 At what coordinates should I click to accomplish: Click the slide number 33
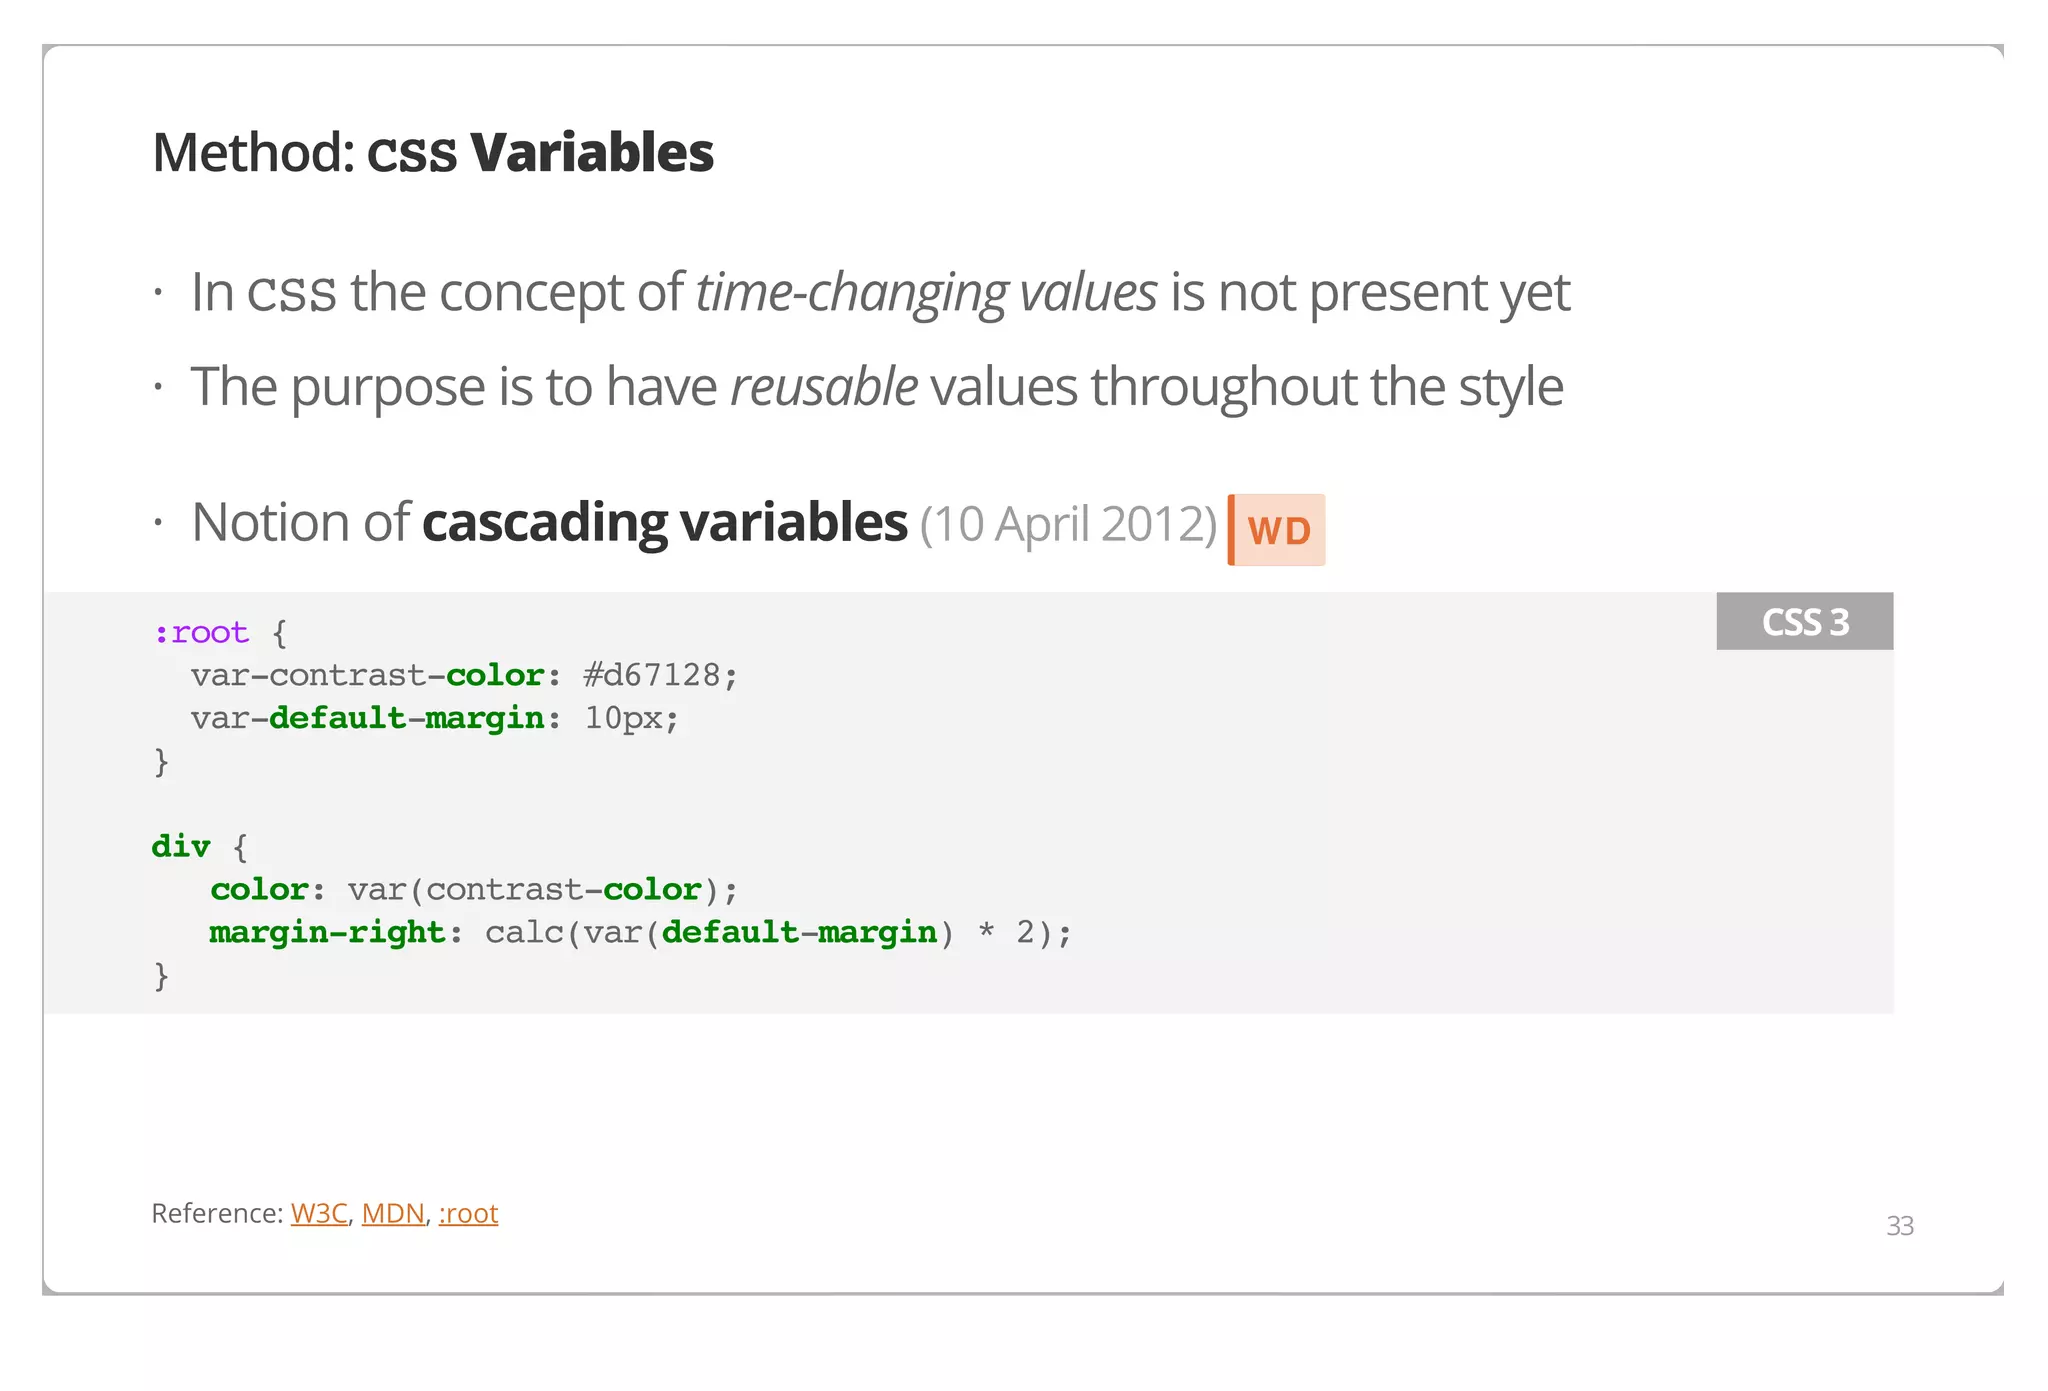pos(1899,1226)
